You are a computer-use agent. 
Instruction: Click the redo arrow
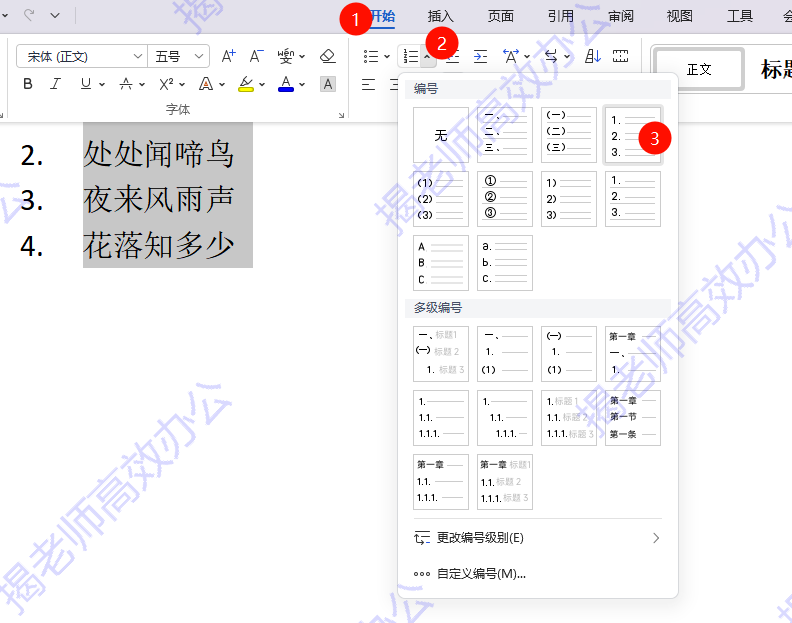click(29, 15)
